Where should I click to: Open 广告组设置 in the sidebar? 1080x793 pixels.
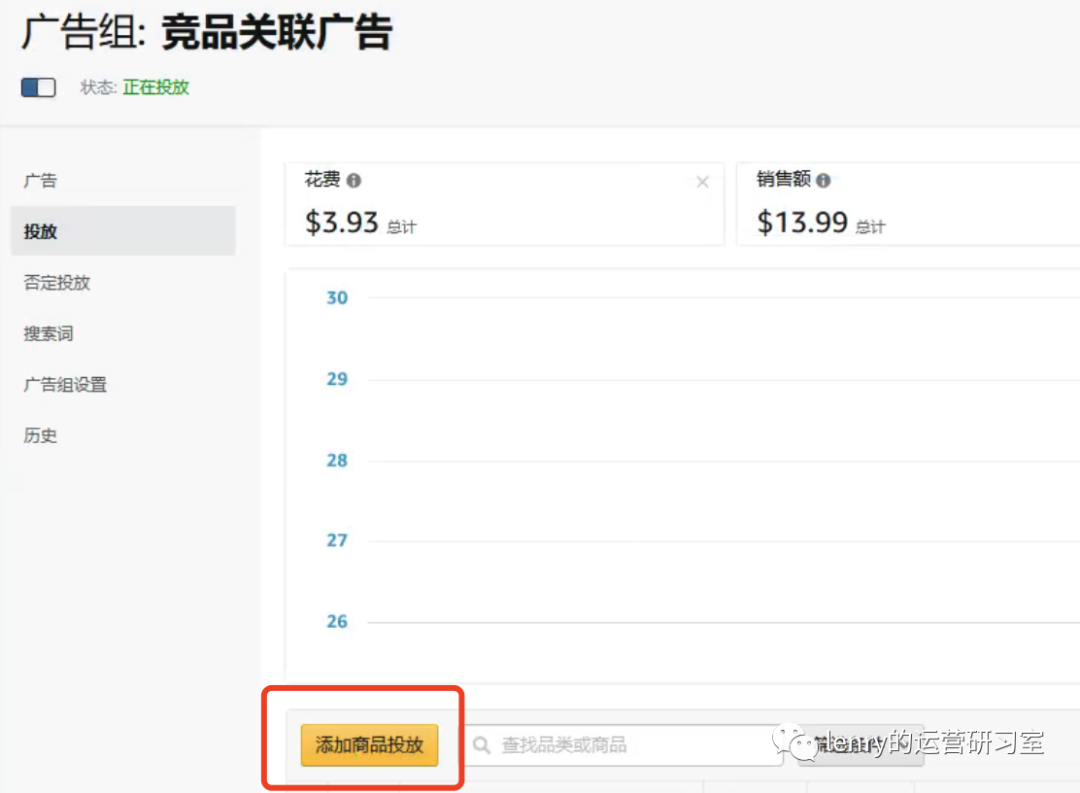[65, 384]
